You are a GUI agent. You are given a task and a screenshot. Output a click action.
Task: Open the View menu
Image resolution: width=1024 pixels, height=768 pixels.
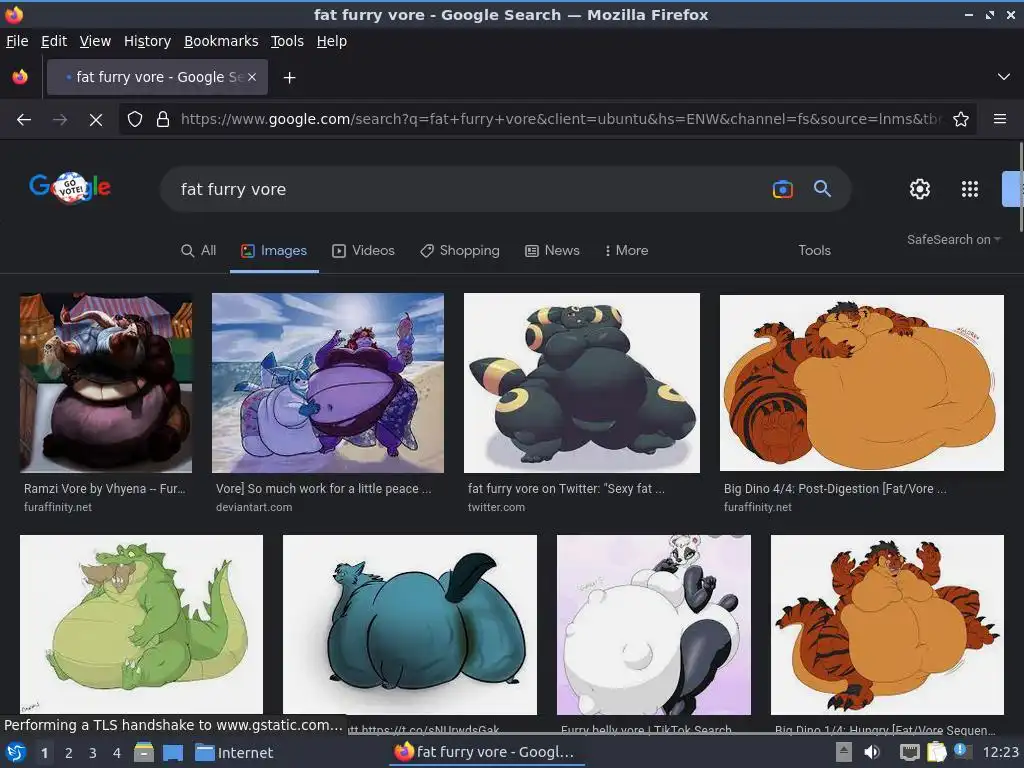click(95, 41)
